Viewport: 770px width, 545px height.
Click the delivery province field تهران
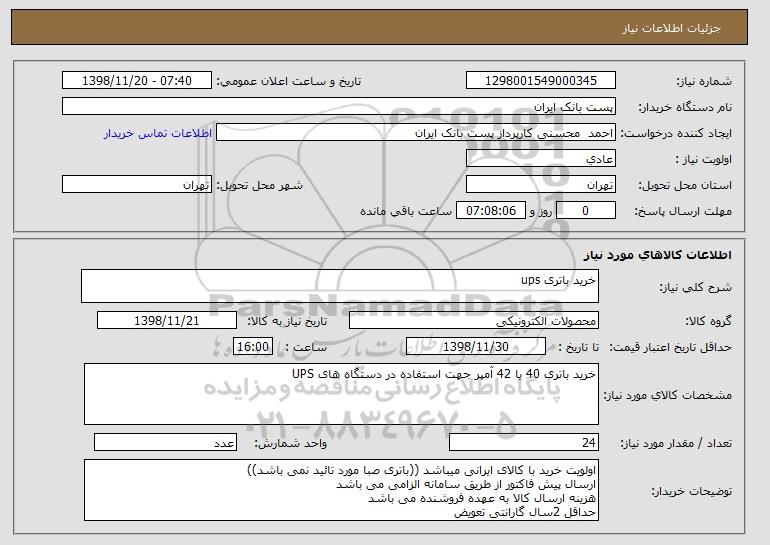click(541, 185)
